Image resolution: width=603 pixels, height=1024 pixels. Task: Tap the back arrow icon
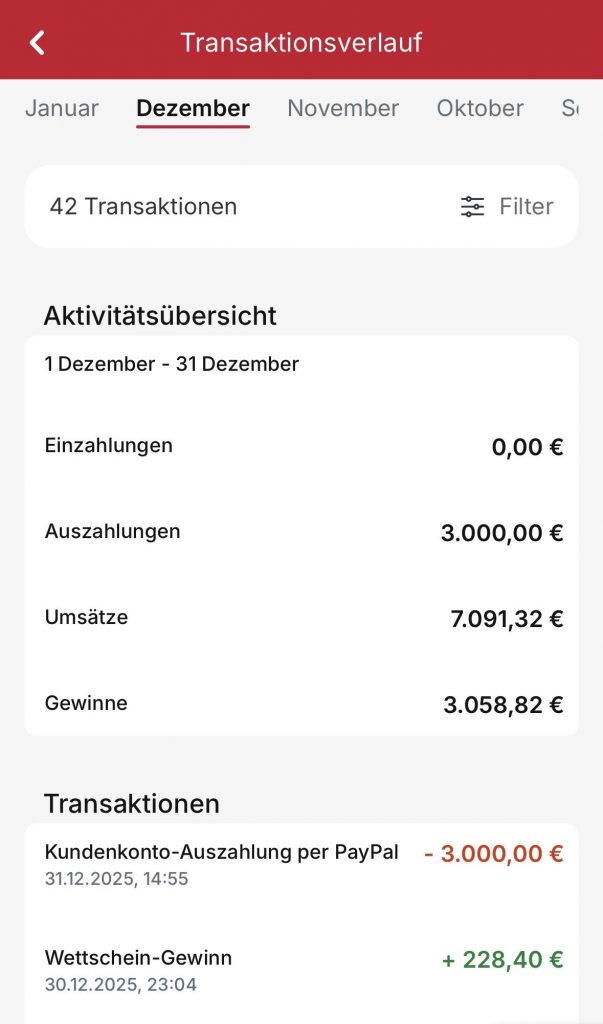click(x=38, y=42)
